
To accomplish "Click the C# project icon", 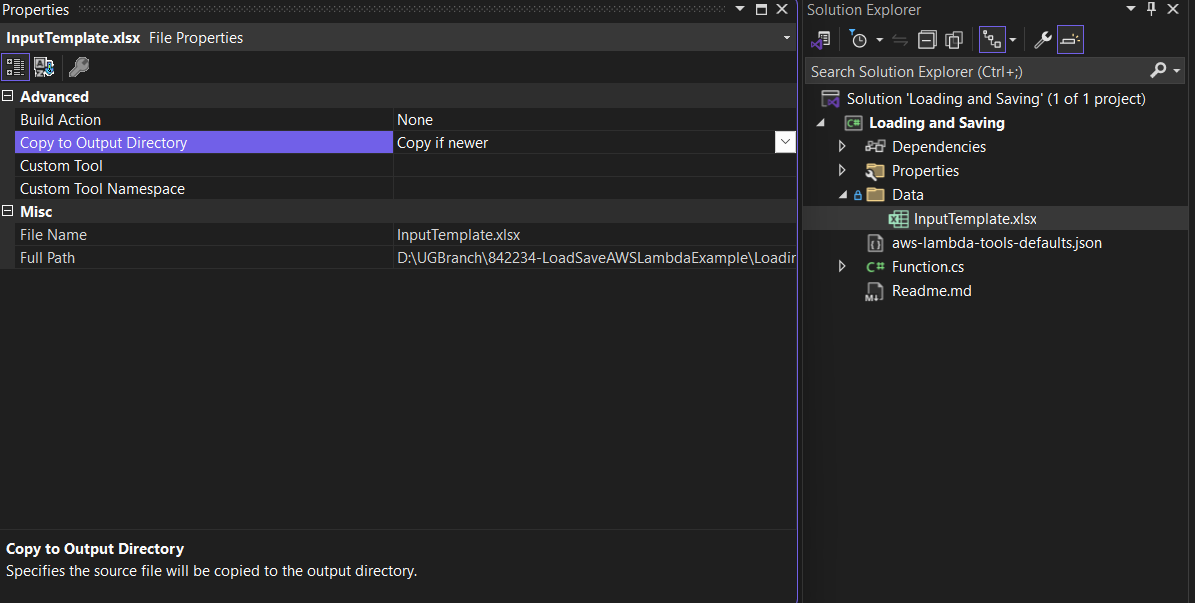I will point(854,123).
